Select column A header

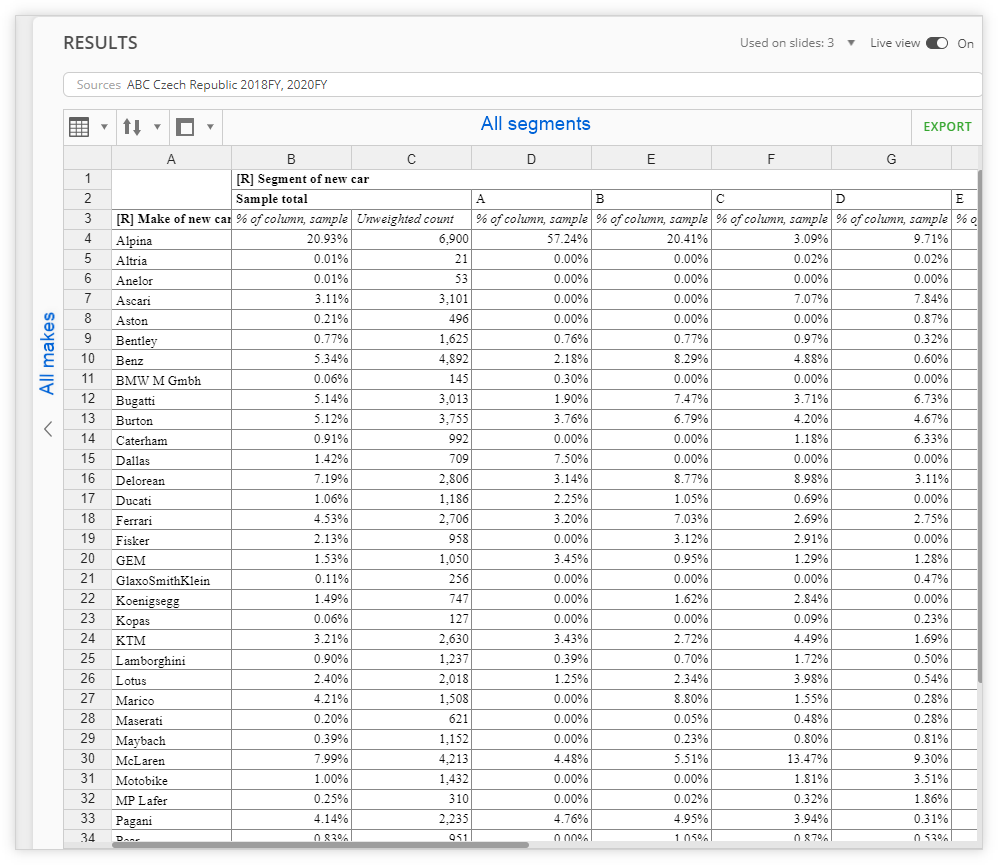coord(171,159)
